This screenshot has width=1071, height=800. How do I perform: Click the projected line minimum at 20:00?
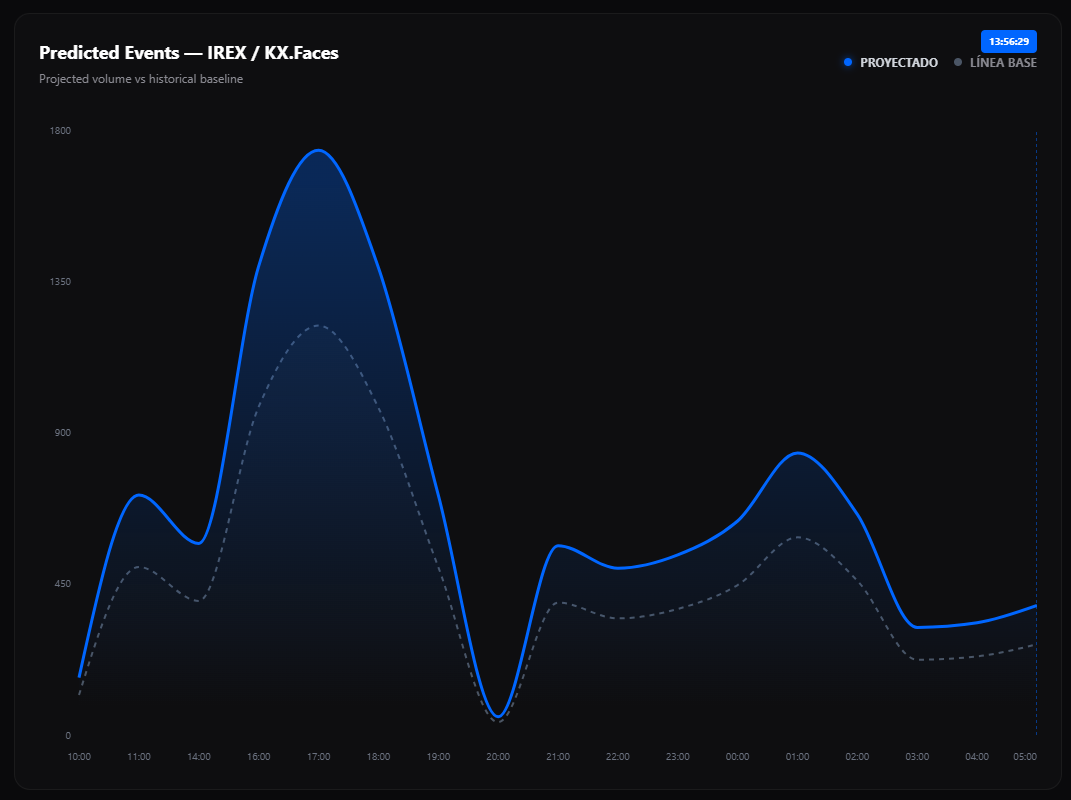498,717
